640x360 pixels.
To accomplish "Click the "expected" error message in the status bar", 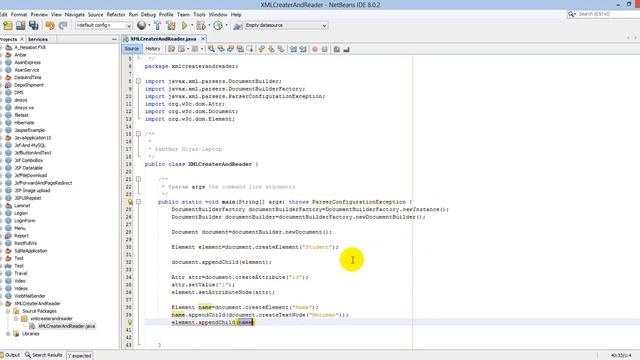I will pyautogui.click(x=80, y=356).
